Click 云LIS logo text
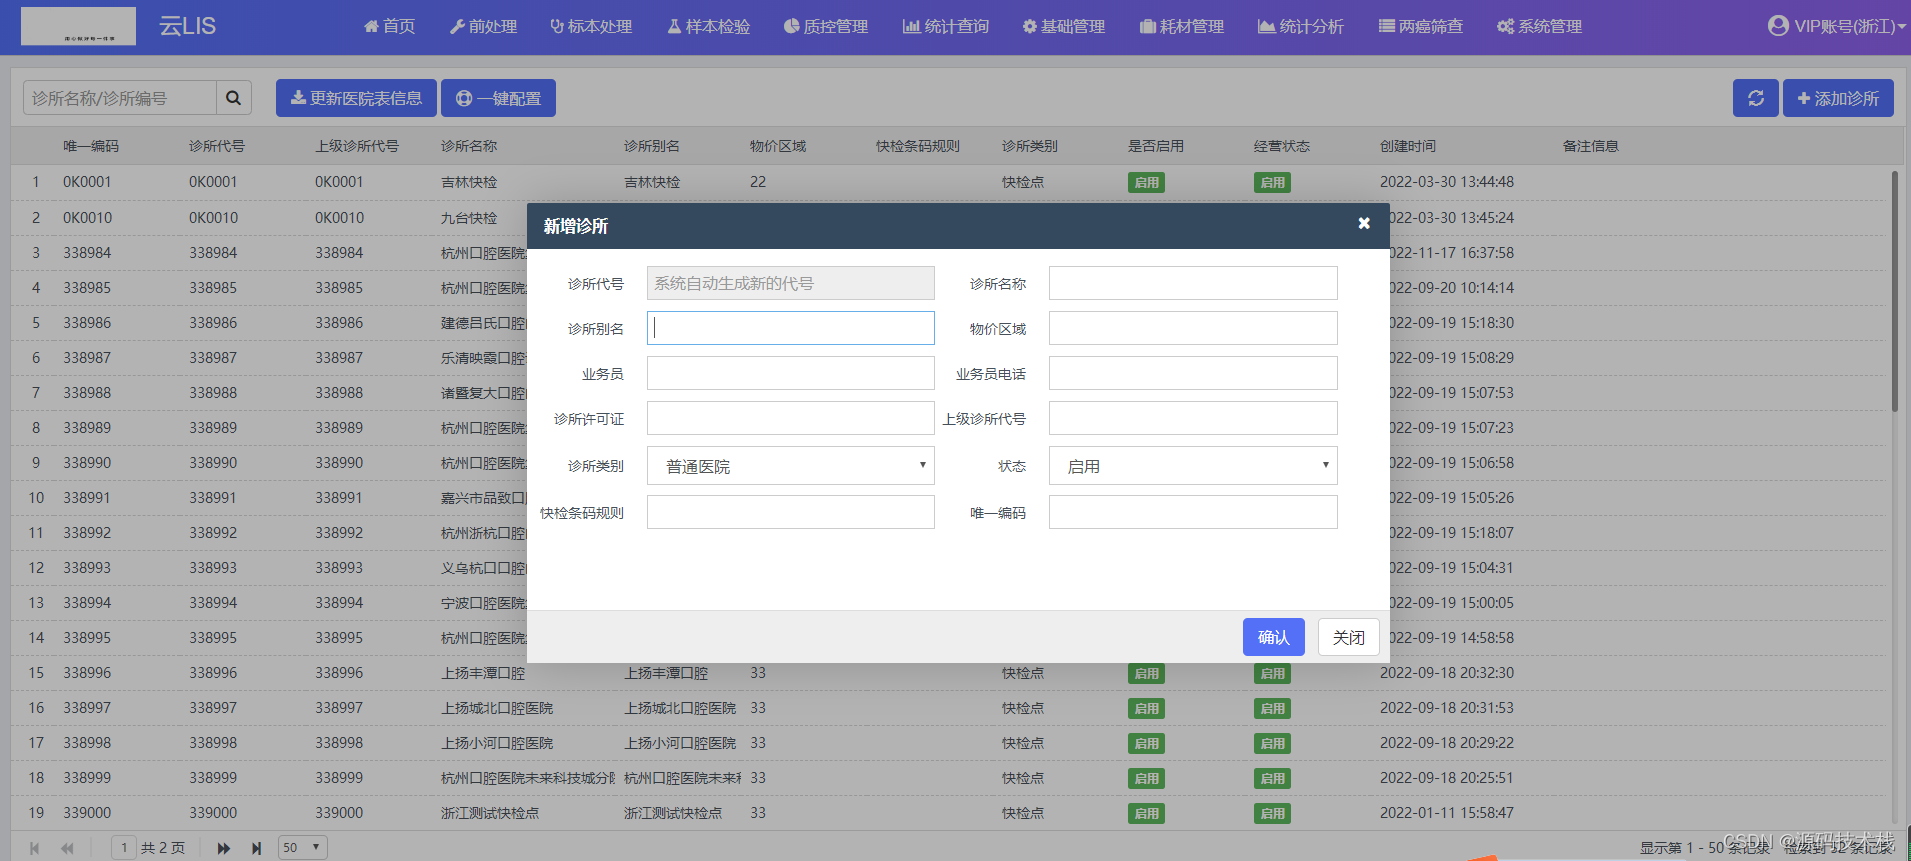This screenshot has height=861, width=1911. coord(187,26)
